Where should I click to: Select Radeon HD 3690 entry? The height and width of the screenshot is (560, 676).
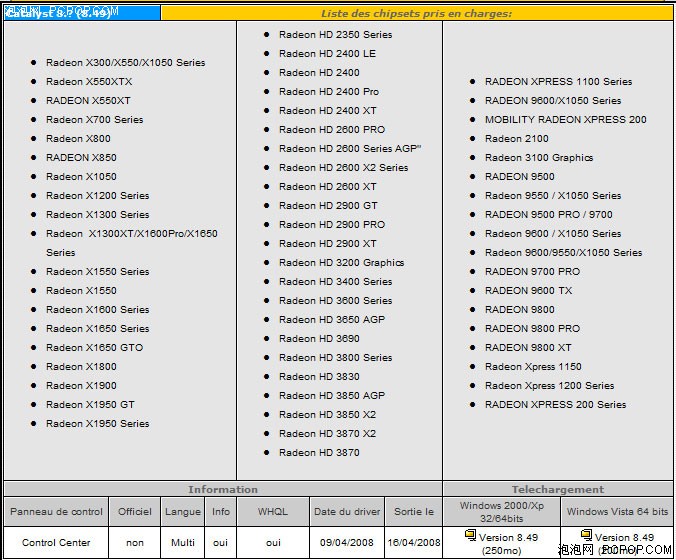[x=319, y=338]
